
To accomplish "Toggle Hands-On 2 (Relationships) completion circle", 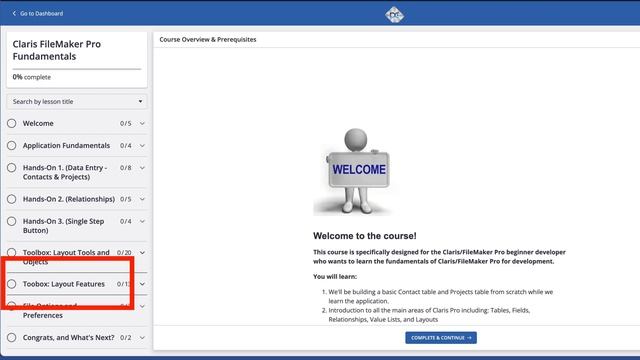I will [x=11, y=199].
